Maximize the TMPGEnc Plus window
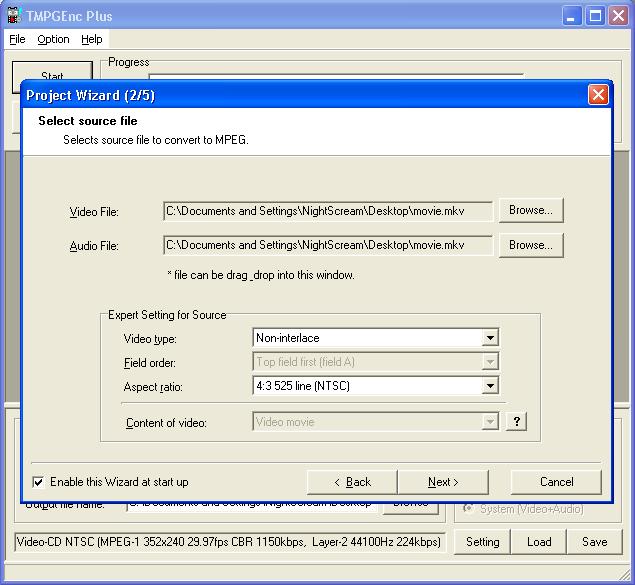 pos(595,16)
